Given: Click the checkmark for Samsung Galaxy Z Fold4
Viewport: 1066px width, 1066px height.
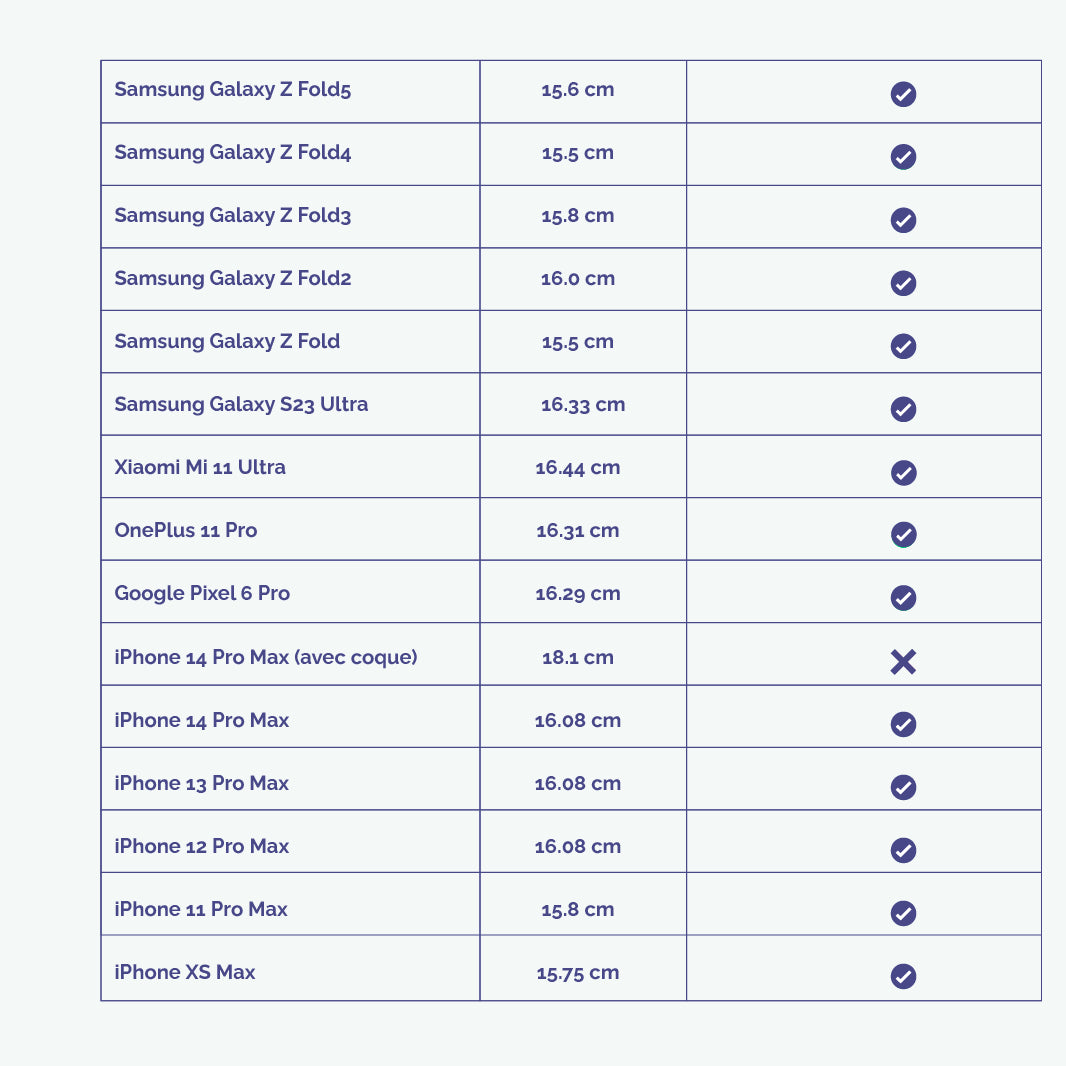Looking at the screenshot, I should (x=903, y=157).
